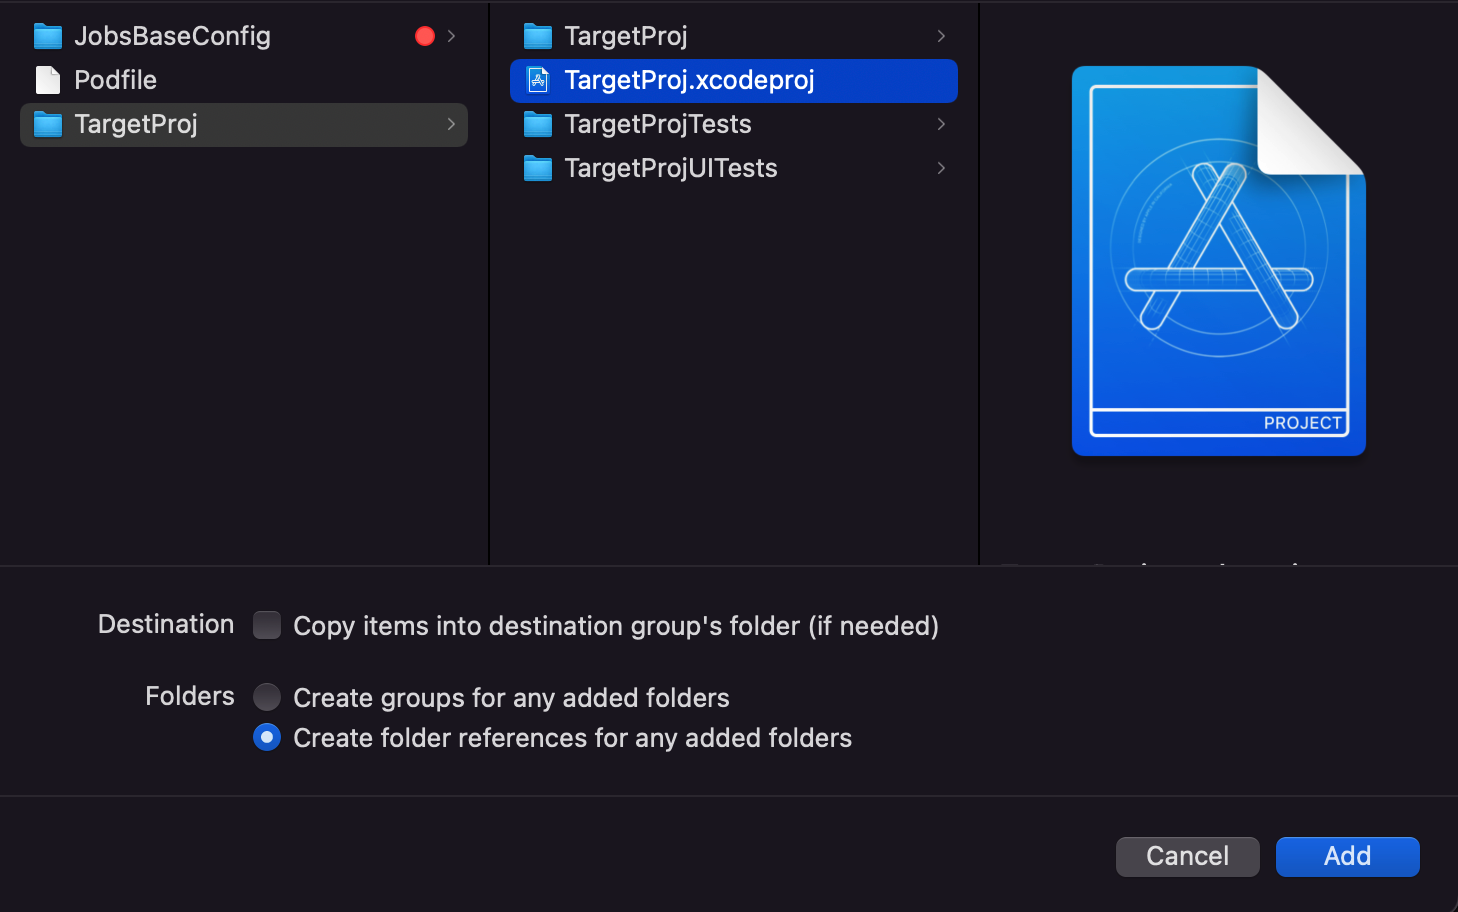
Task: Expand TargetProj subfolder chevron in middle column
Action: (941, 36)
